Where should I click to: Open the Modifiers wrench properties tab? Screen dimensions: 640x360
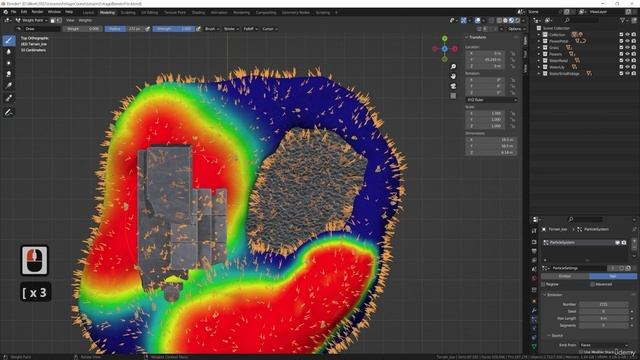534,310
